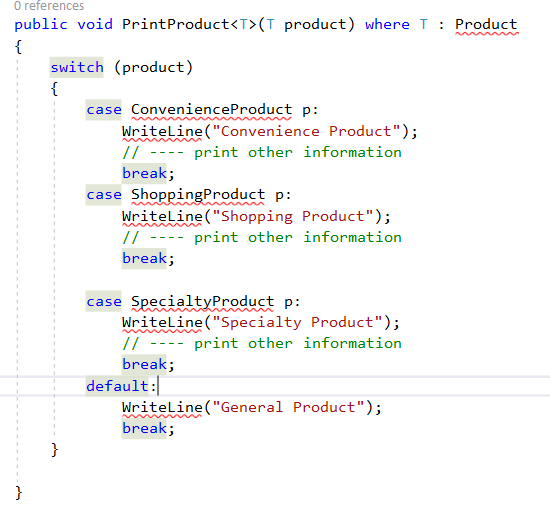Click the 'PrintProduct' method name
The width and height of the screenshot is (550, 510).
[176, 25]
